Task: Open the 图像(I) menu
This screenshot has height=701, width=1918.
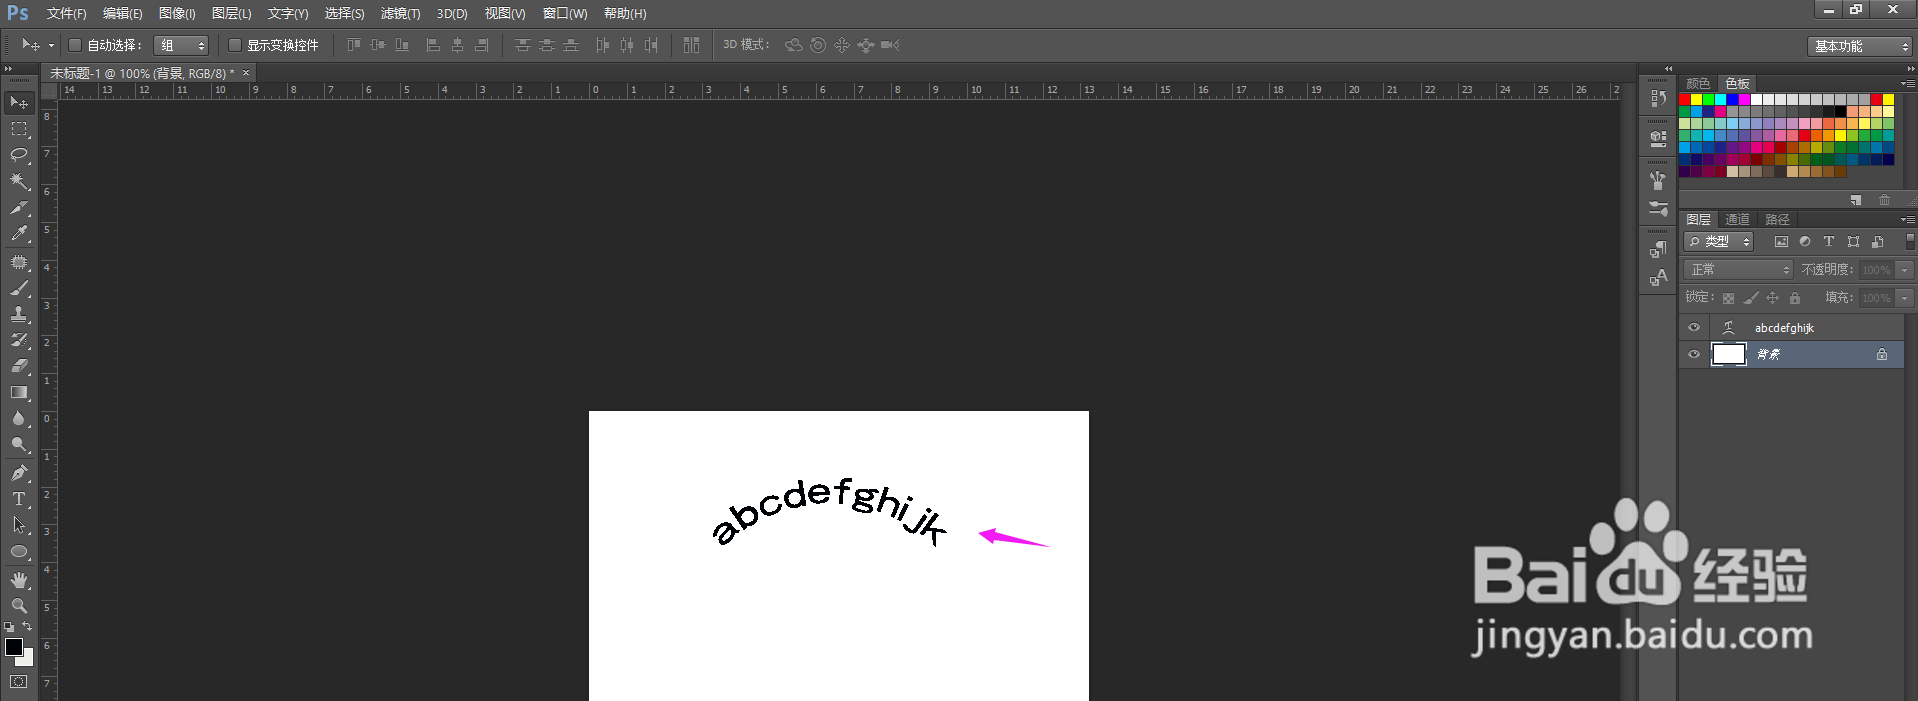Action: pyautogui.click(x=177, y=14)
